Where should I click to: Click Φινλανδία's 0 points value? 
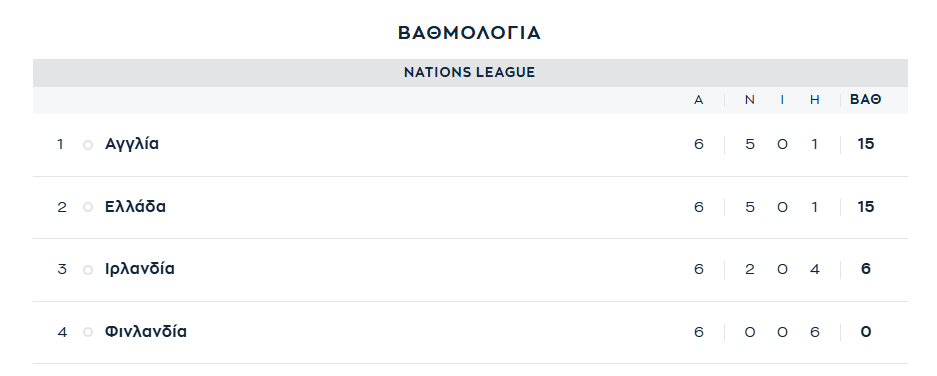865,332
